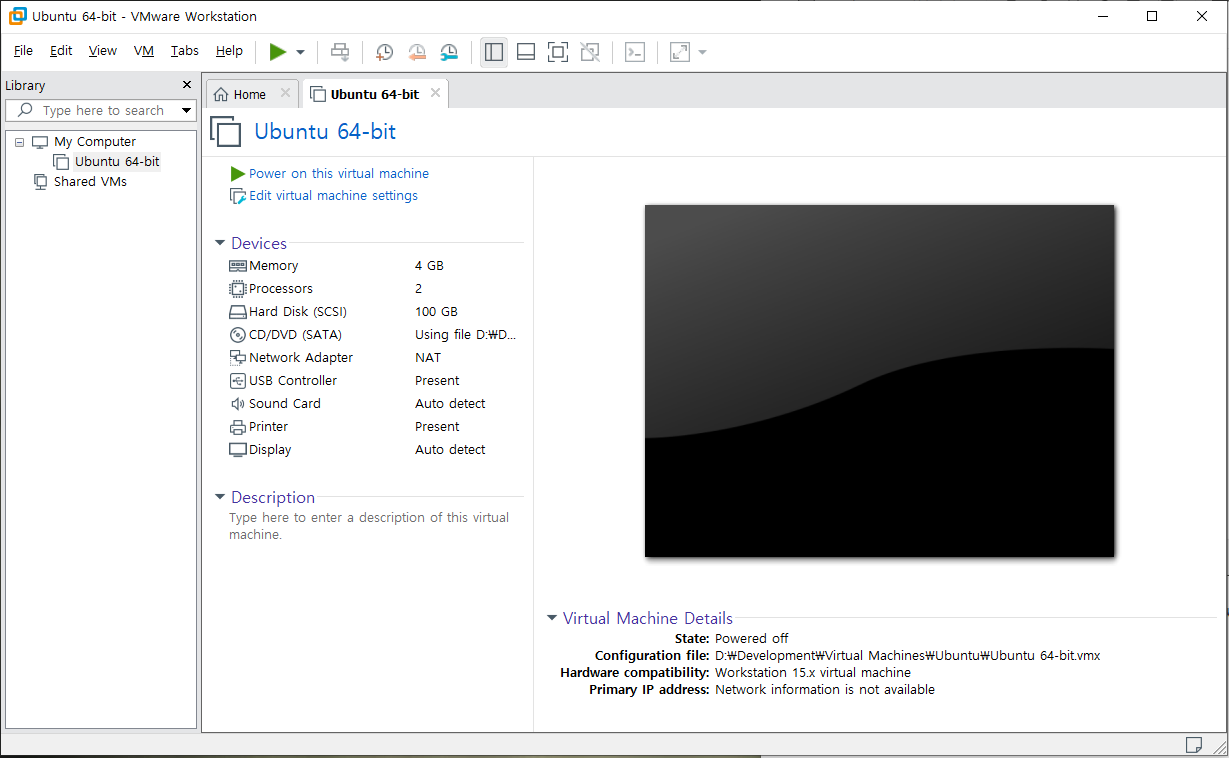Click the message log icon in status bar
Screen dimensions: 1229x758
coord(1194,744)
